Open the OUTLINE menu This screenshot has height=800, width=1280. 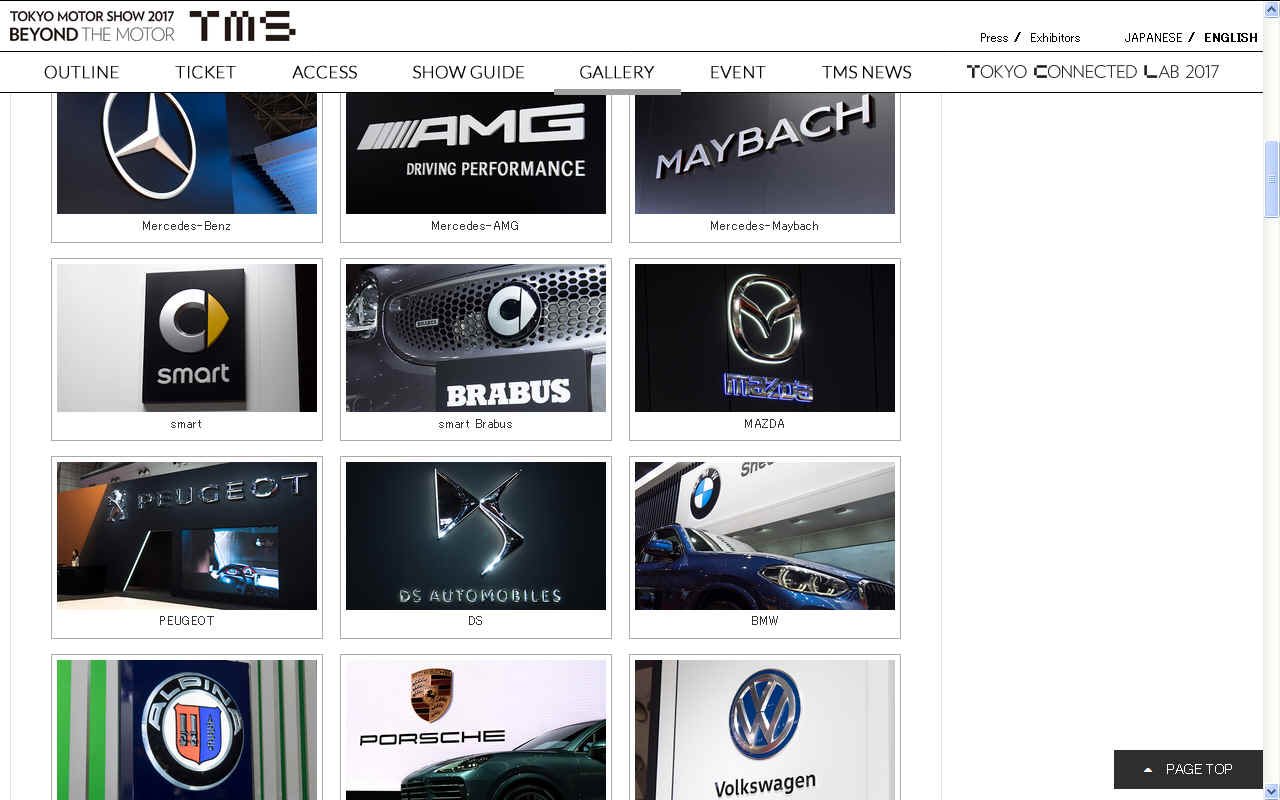coord(81,72)
